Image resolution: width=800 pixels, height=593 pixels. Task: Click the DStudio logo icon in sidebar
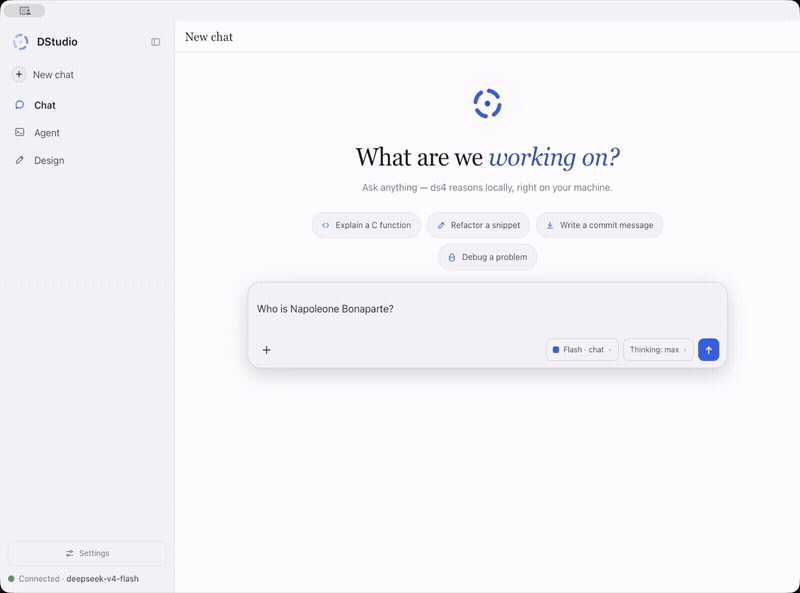tap(20, 42)
